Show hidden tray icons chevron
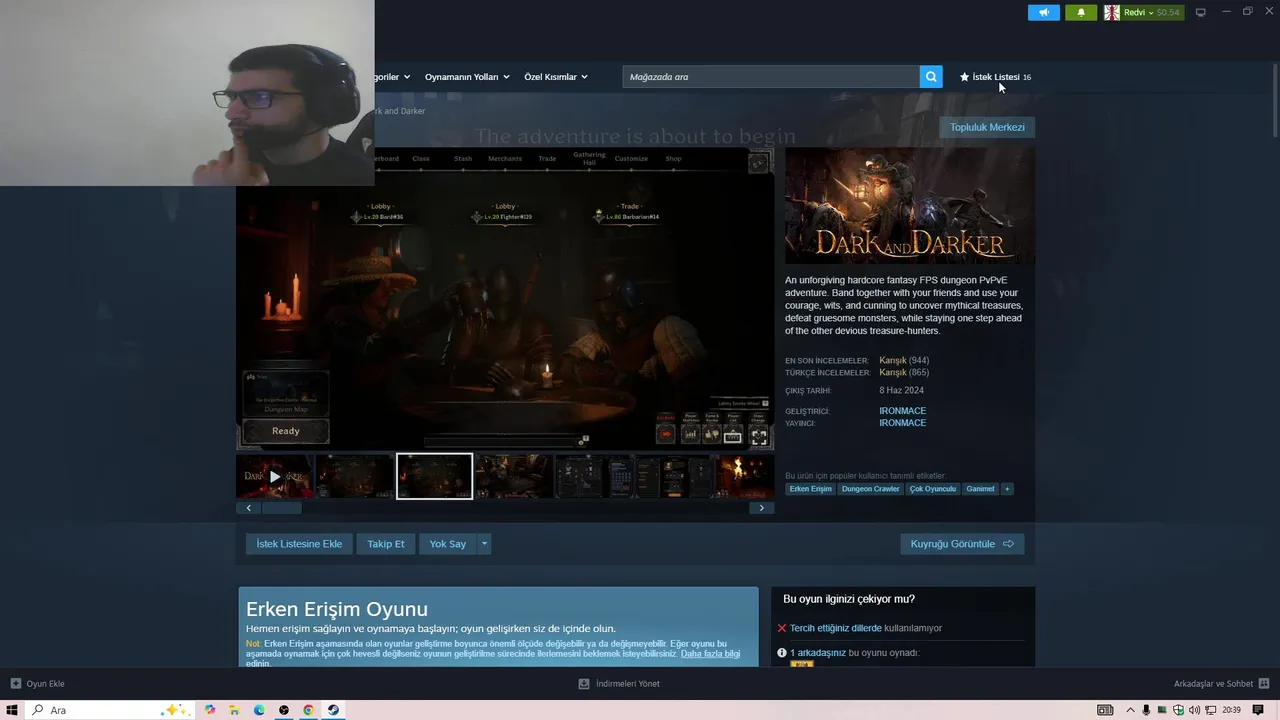 click(1129, 710)
